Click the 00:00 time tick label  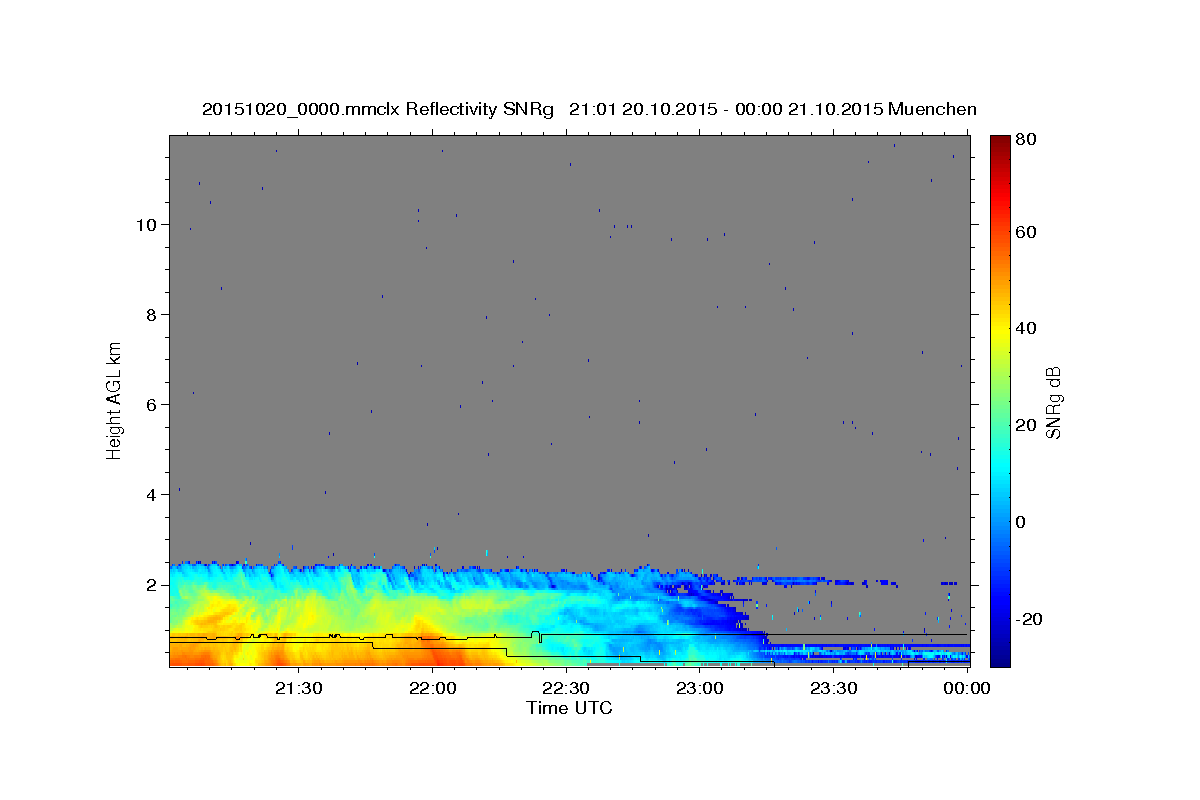coord(967,688)
